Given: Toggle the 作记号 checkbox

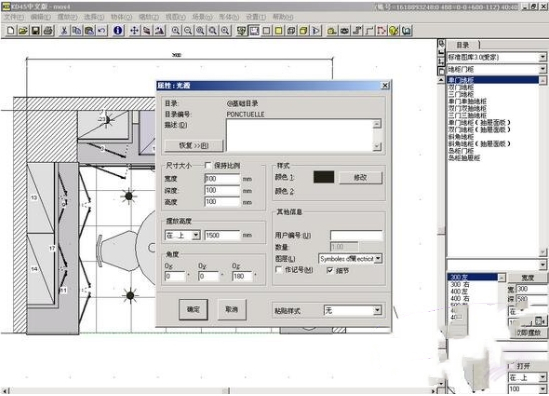Looking at the screenshot, I should click(x=279, y=270).
